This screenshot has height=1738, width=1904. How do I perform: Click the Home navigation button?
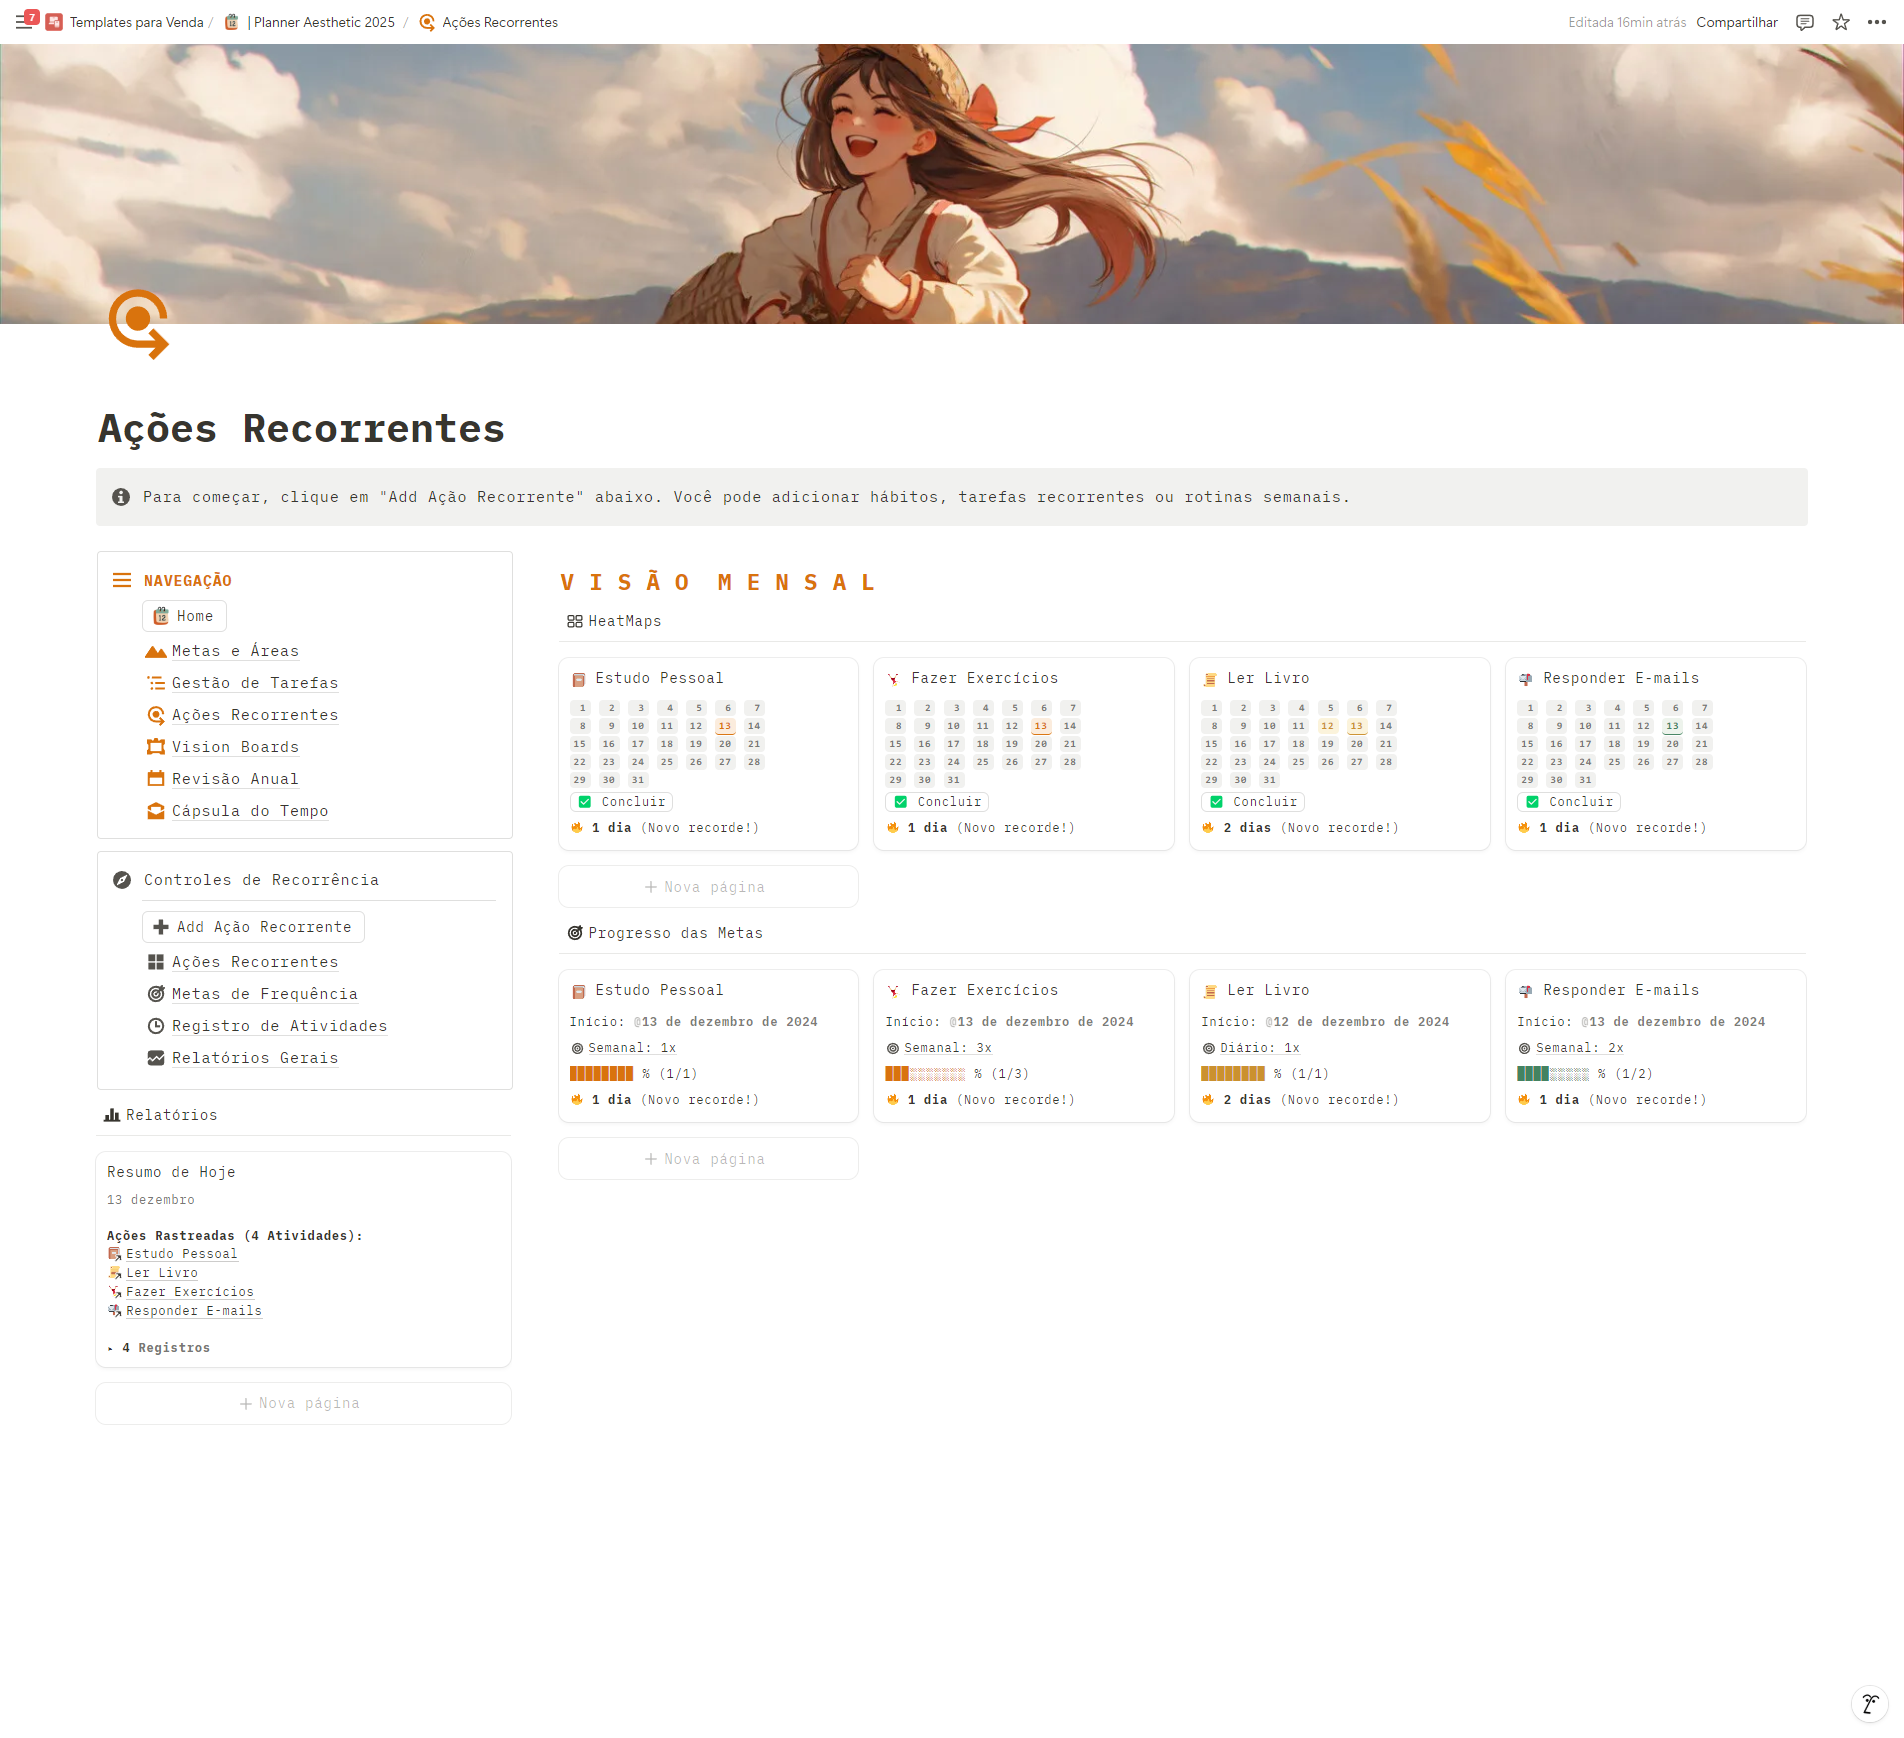pos(184,616)
